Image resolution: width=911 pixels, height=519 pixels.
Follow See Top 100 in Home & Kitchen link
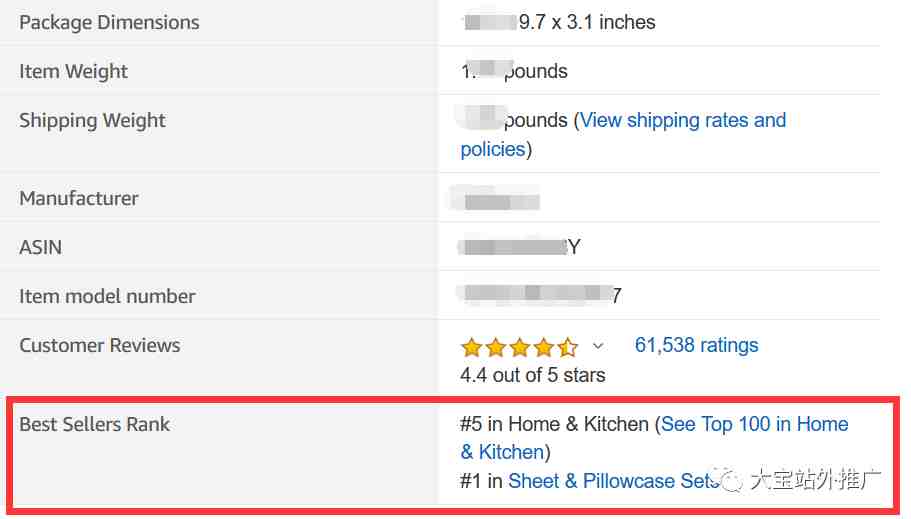click(x=654, y=438)
